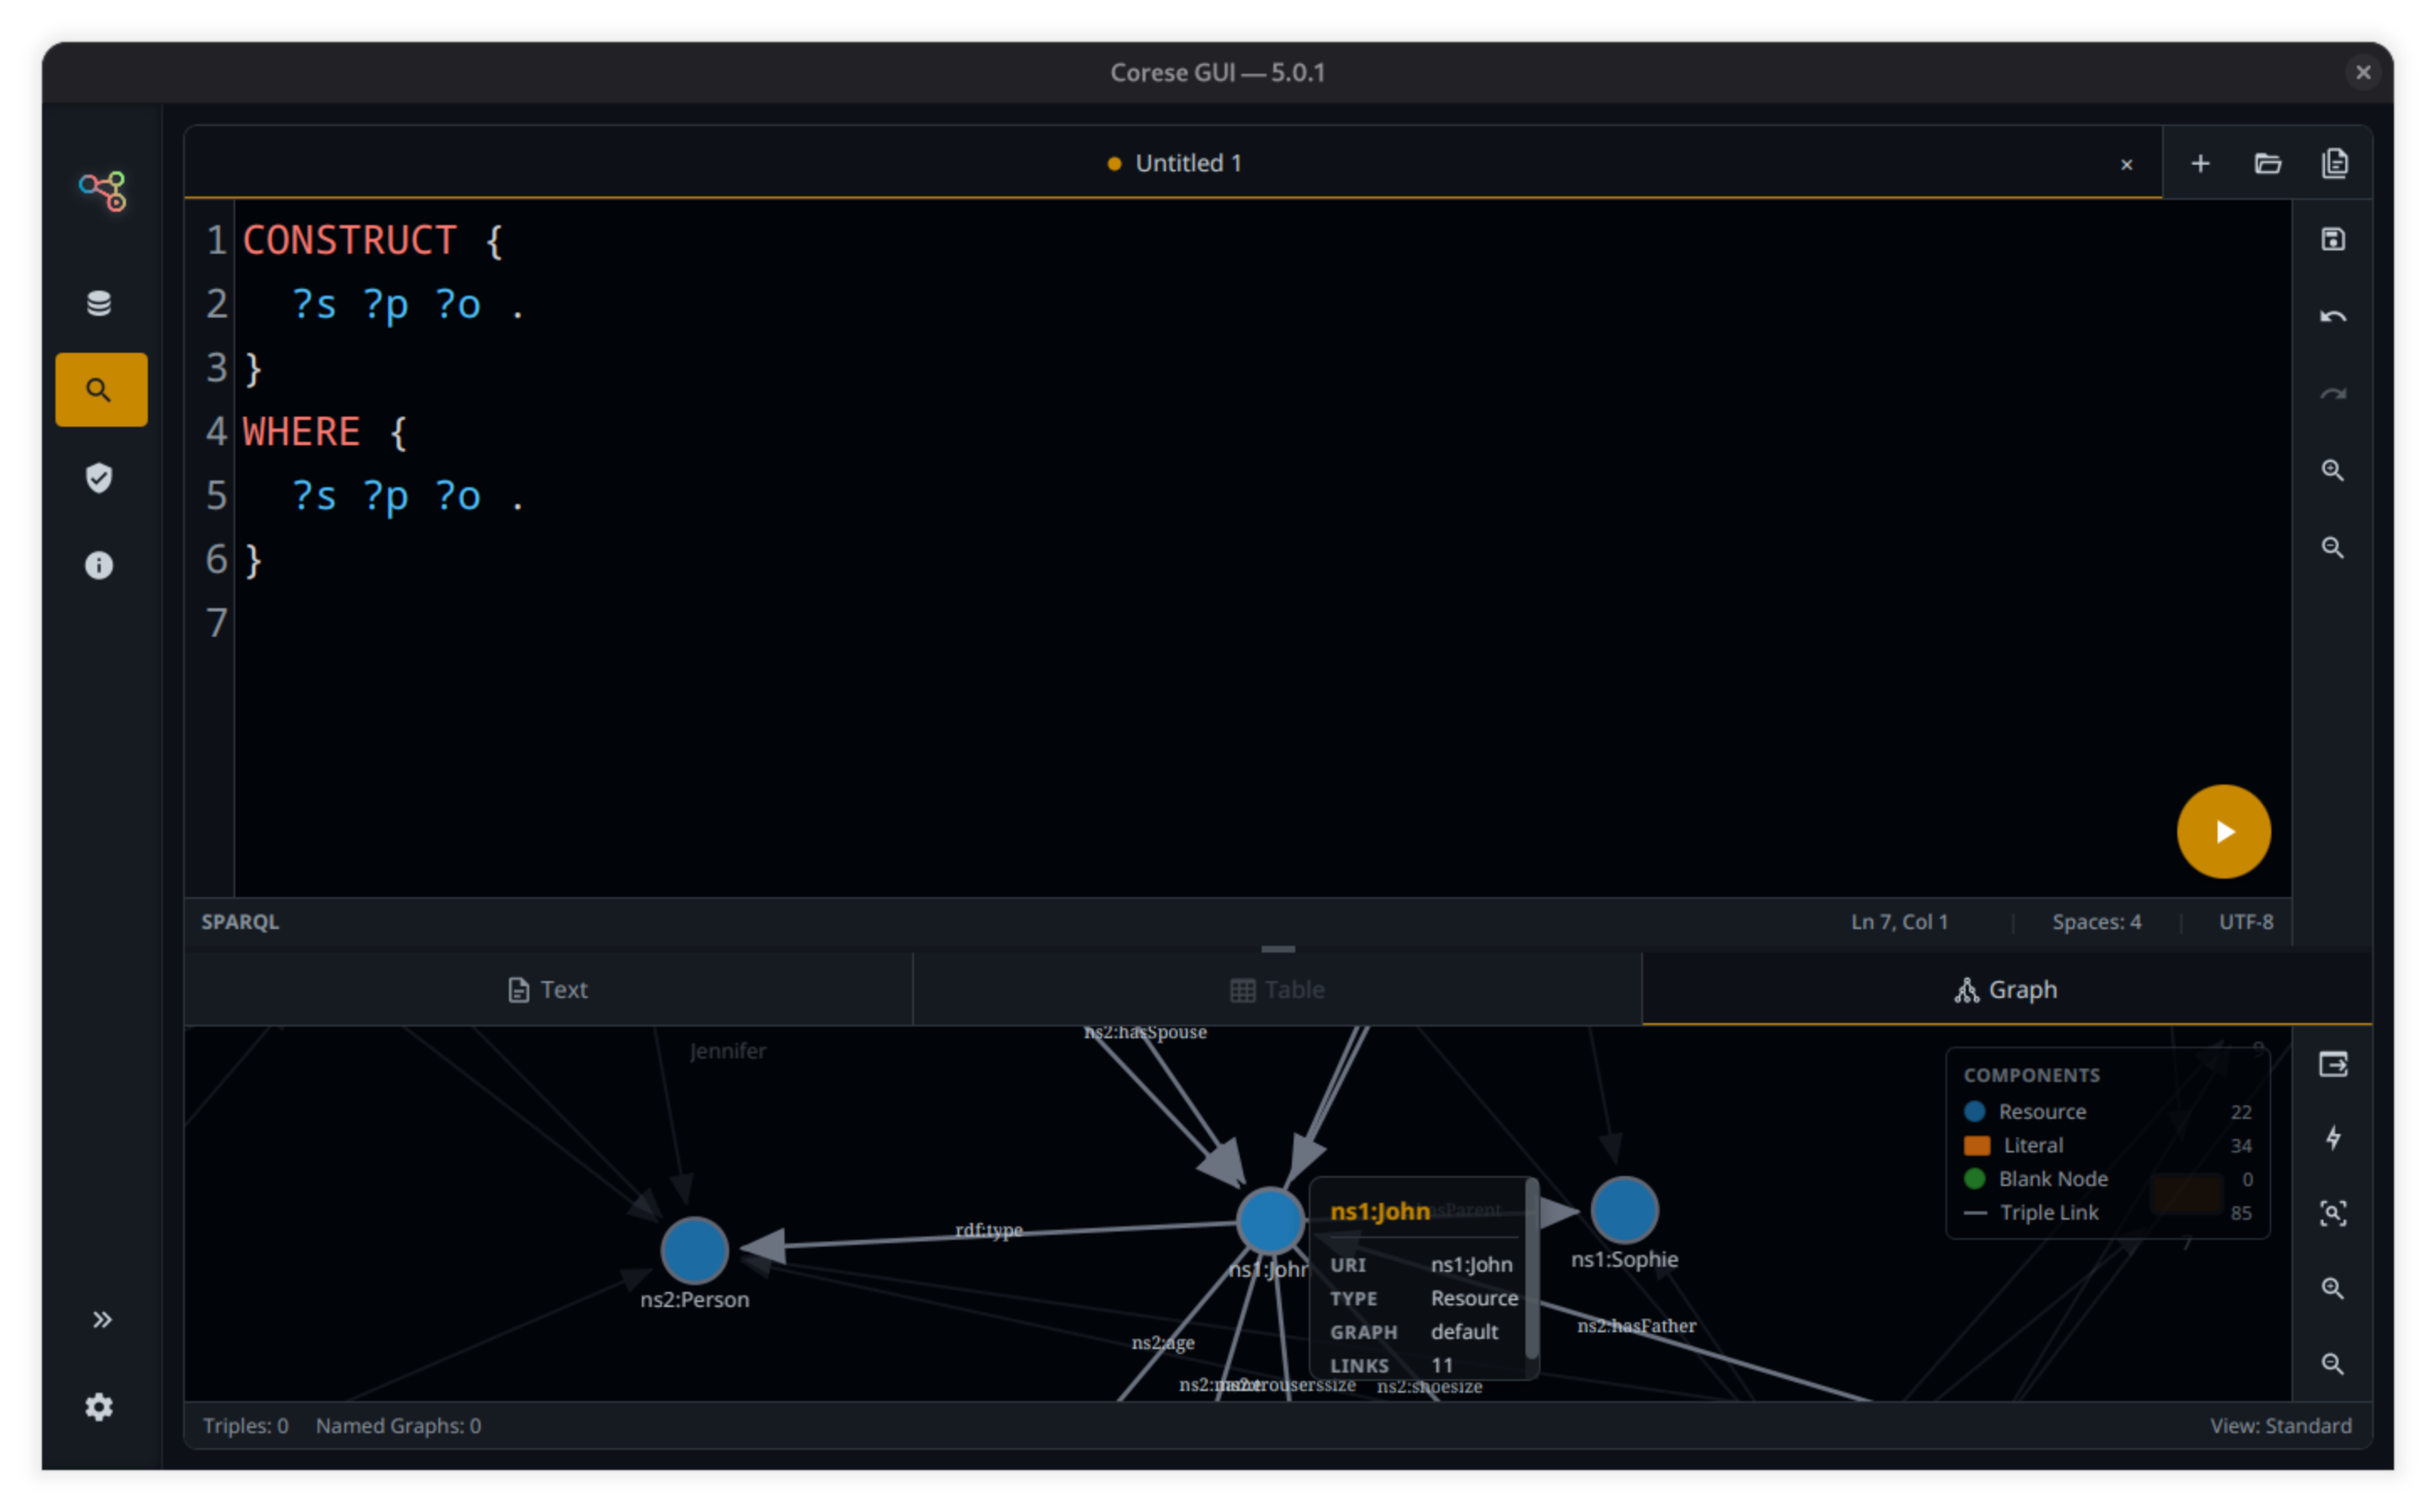The width and height of the screenshot is (2436, 1512).
Task: Click the ns1:Sophie graph node
Action: click(1624, 1210)
